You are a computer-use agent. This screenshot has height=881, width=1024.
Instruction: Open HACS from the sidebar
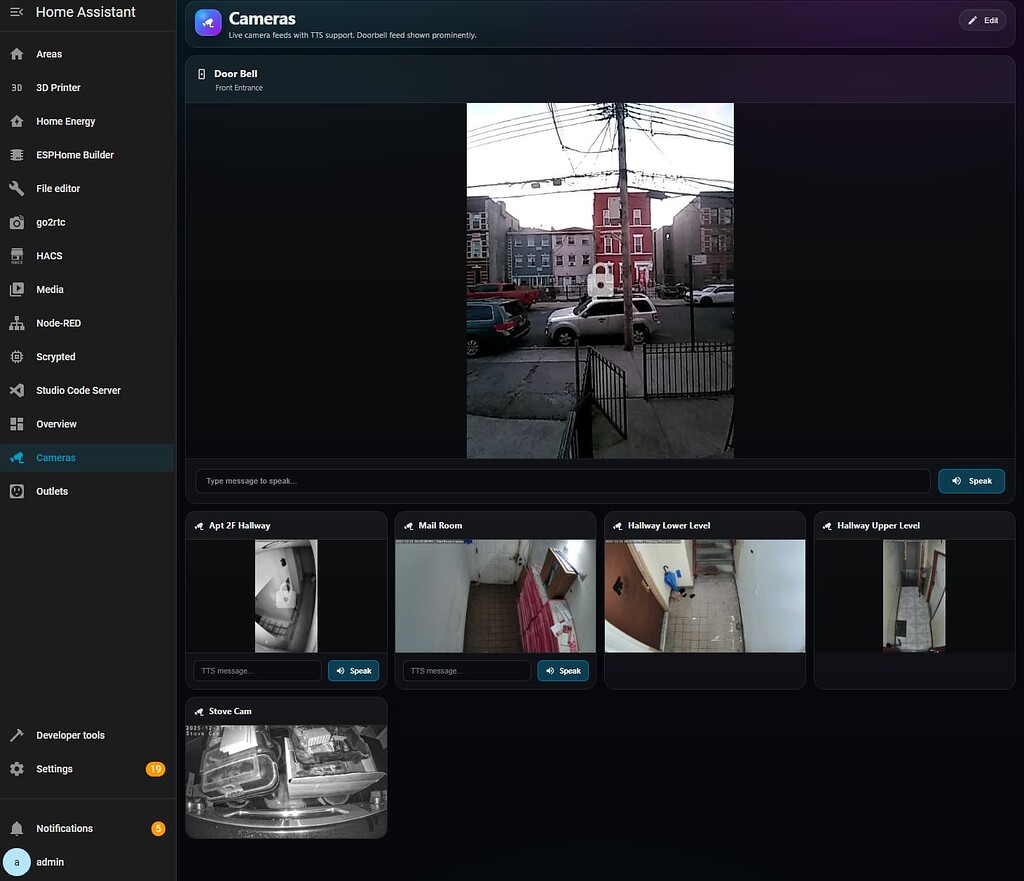50,255
